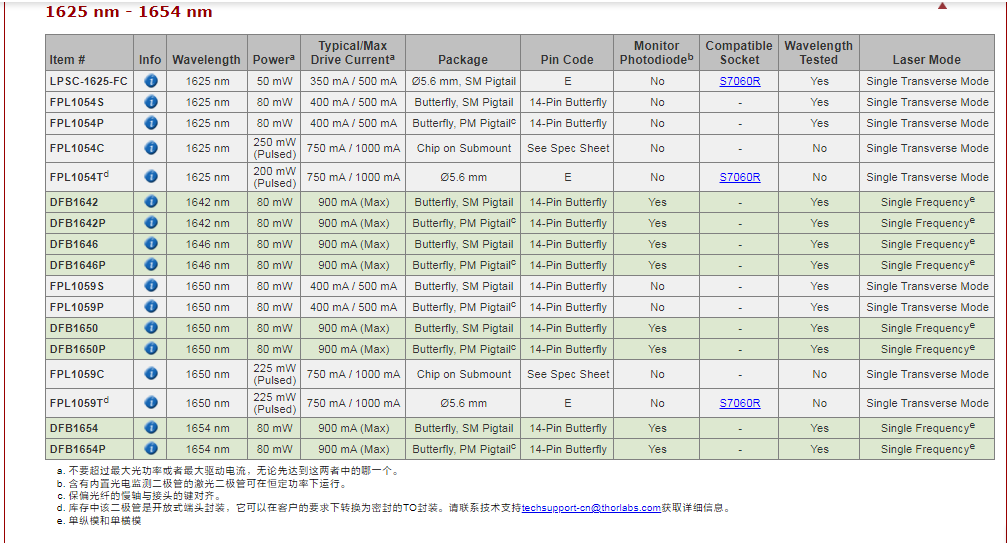Click info icon for DFB1654P

coord(150,449)
